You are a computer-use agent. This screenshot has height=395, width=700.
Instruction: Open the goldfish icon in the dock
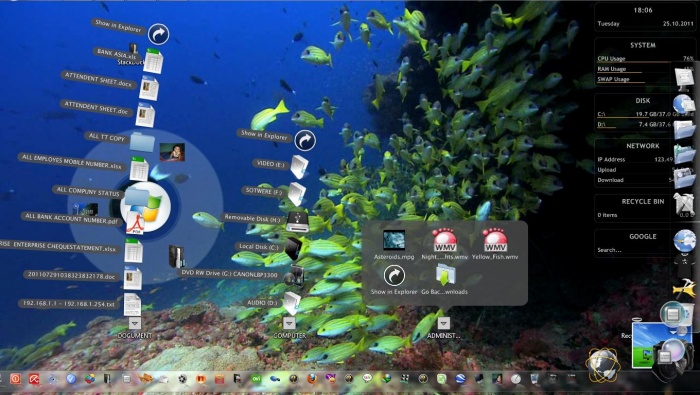(x=146, y=379)
